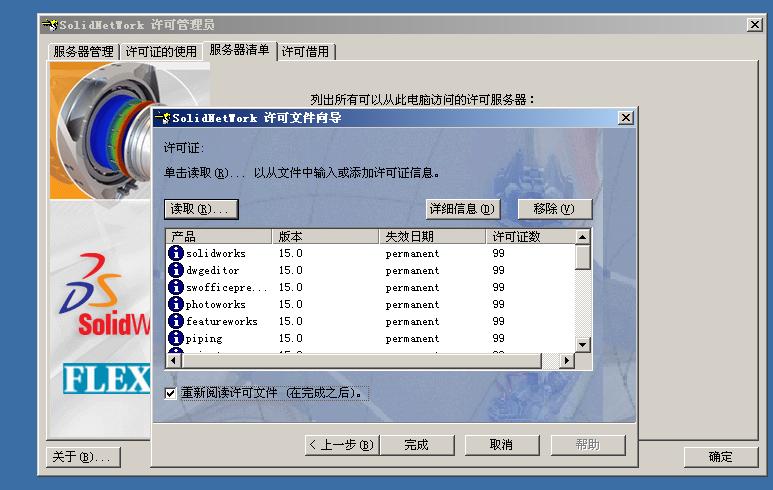Screen dimensions: 773x490
Task: Click the info icon next to solidworks
Action: click(x=176, y=253)
